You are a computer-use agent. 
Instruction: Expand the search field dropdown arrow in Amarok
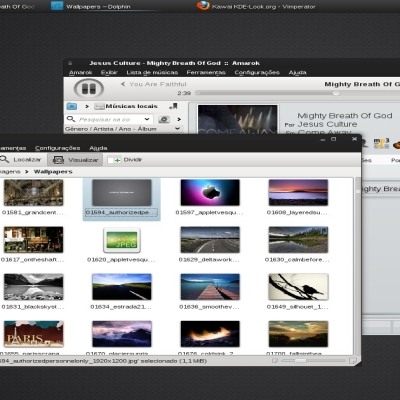[x=147, y=119]
